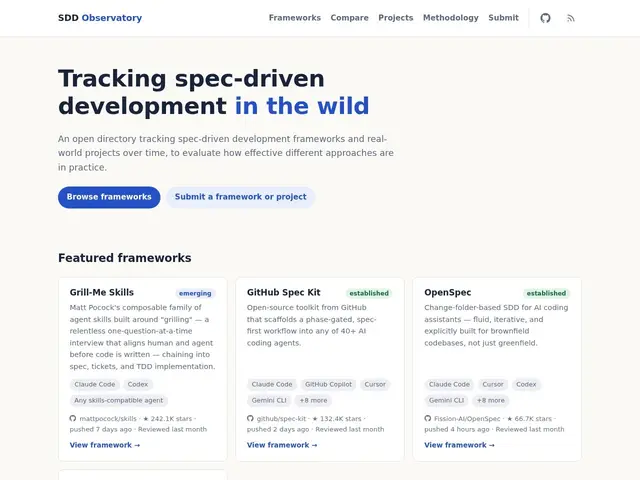Image resolution: width=640 pixels, height=480 pixels.
Task: Click GitHub icon beside github/spec-kit
Action: point(250,418)
